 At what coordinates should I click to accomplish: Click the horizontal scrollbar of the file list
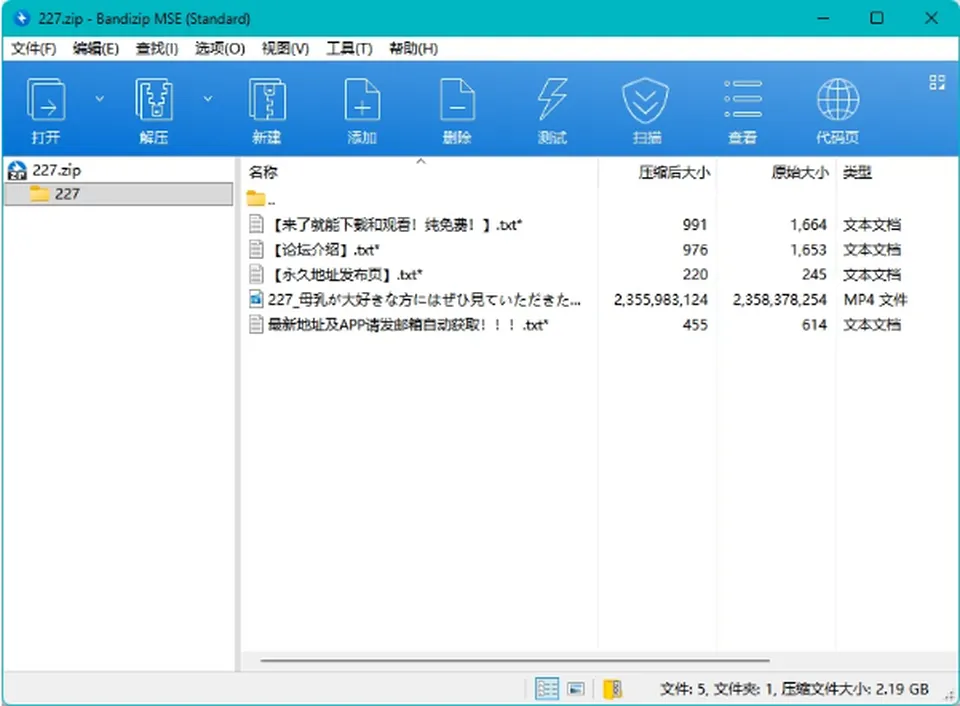click(515, 661)
